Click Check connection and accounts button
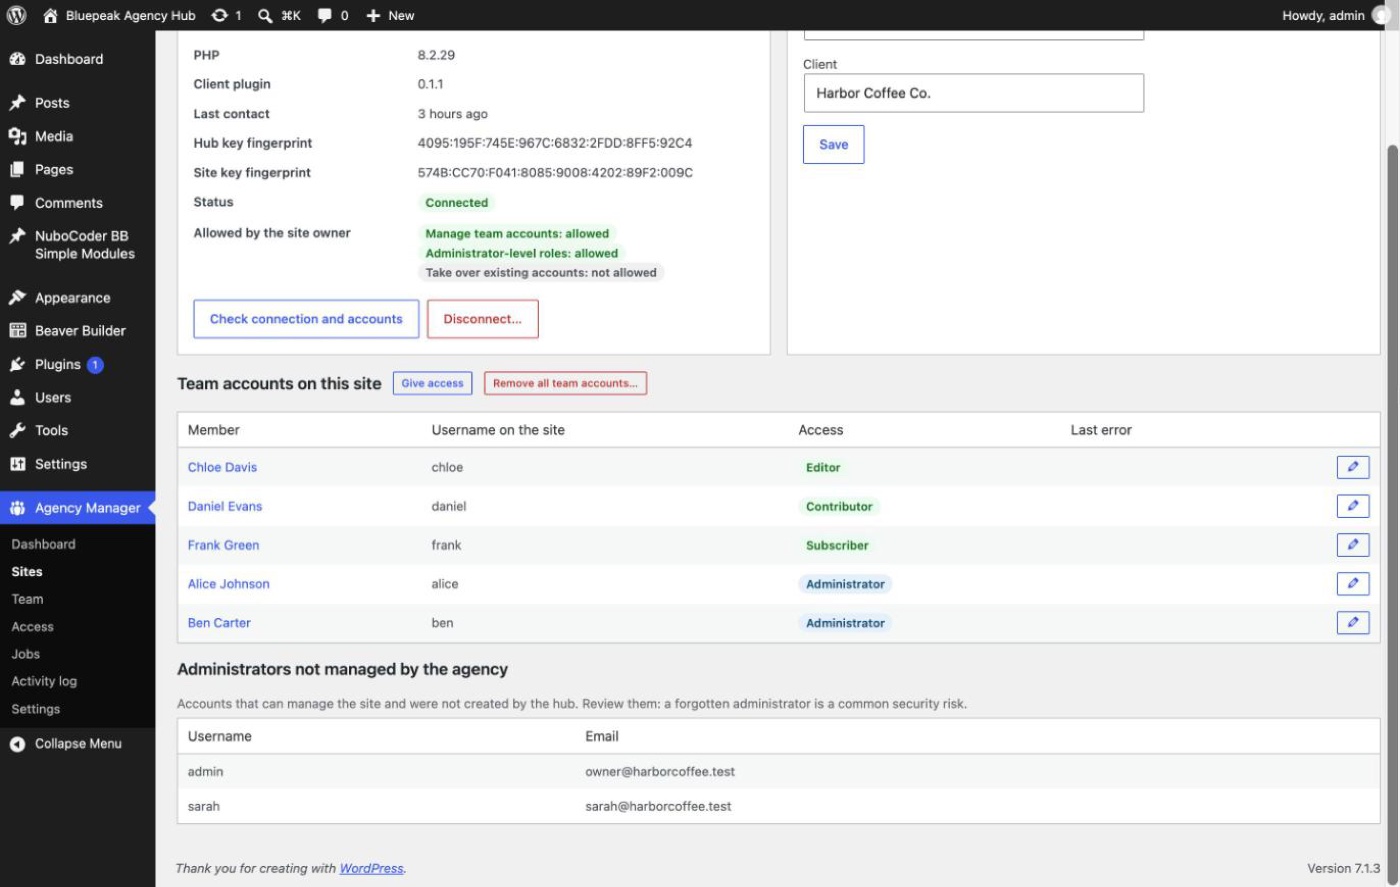The width and height of the screenshot is (1400, 887). pyautogui.click(x=306, y=319)
